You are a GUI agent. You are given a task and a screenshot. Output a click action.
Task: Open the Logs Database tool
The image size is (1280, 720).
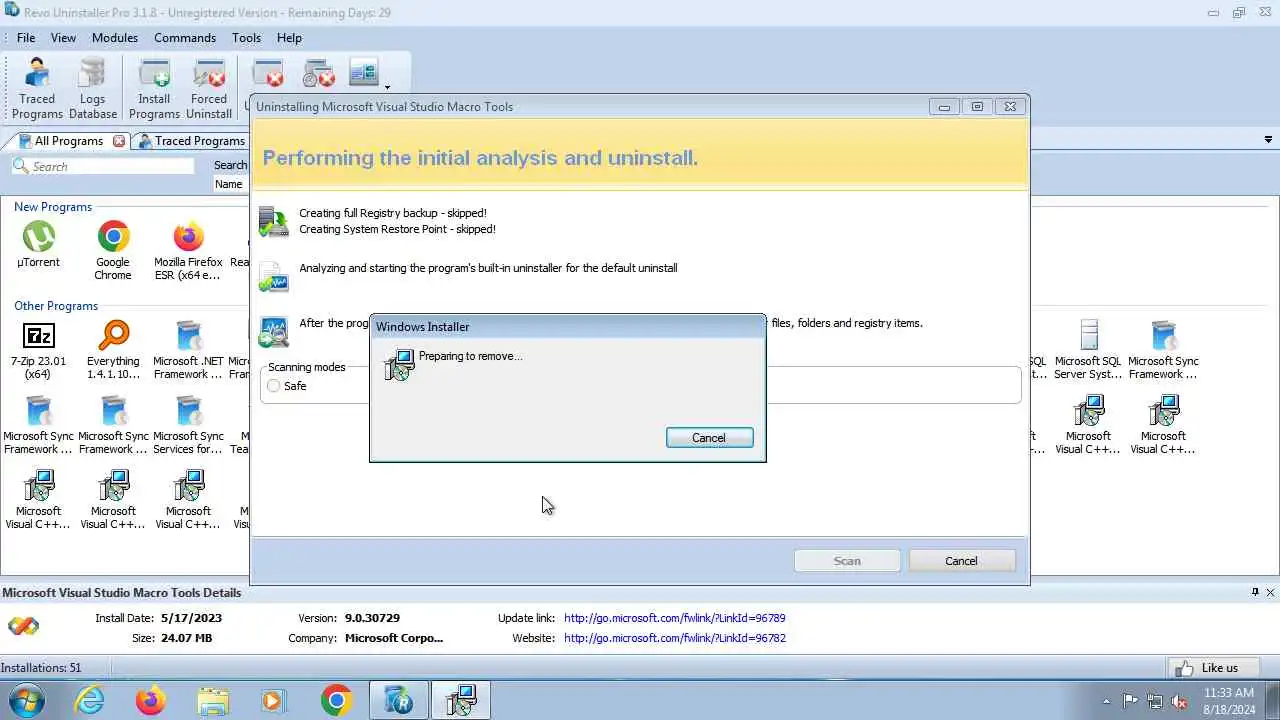(92, 88)
